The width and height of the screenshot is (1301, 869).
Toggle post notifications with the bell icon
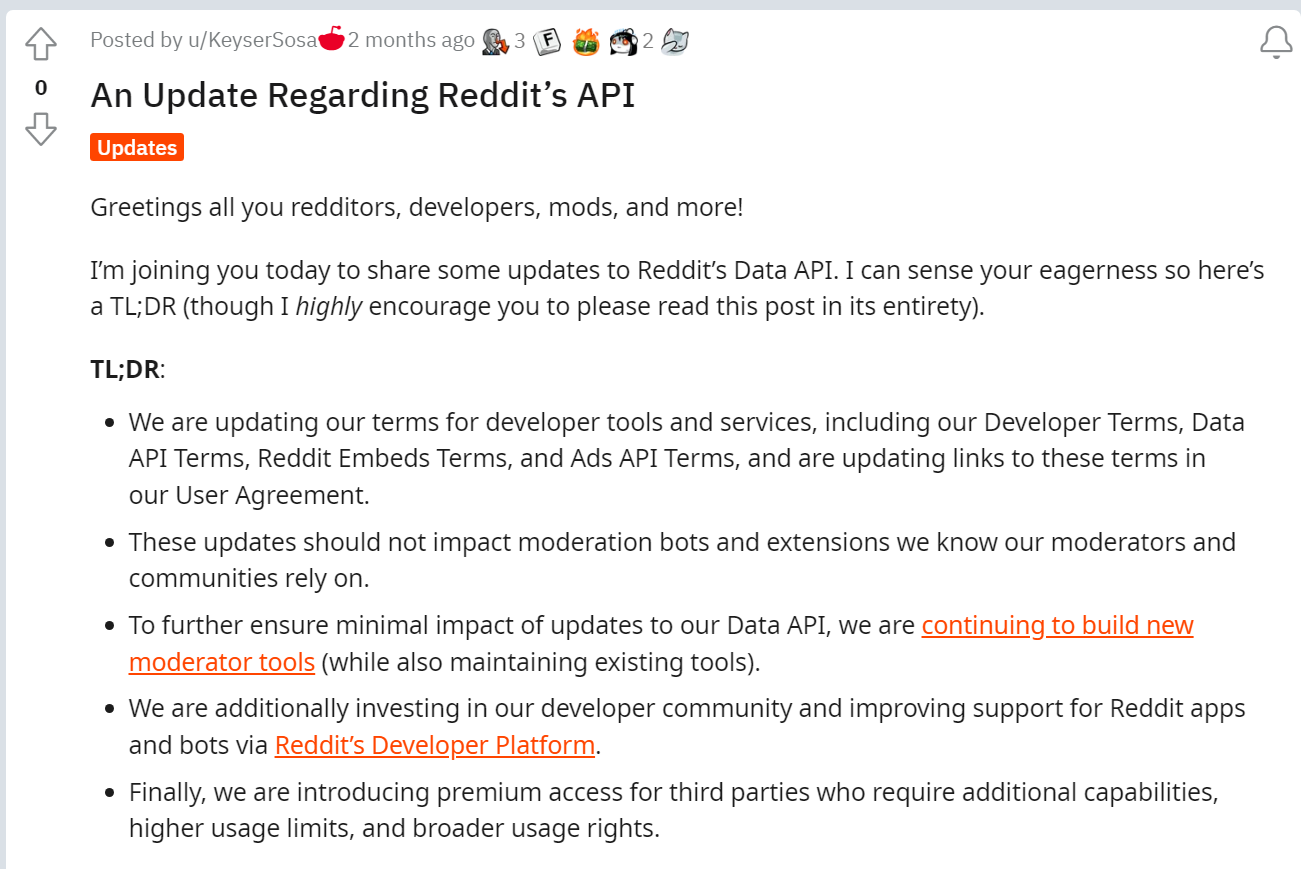[x=1276, y=43]
